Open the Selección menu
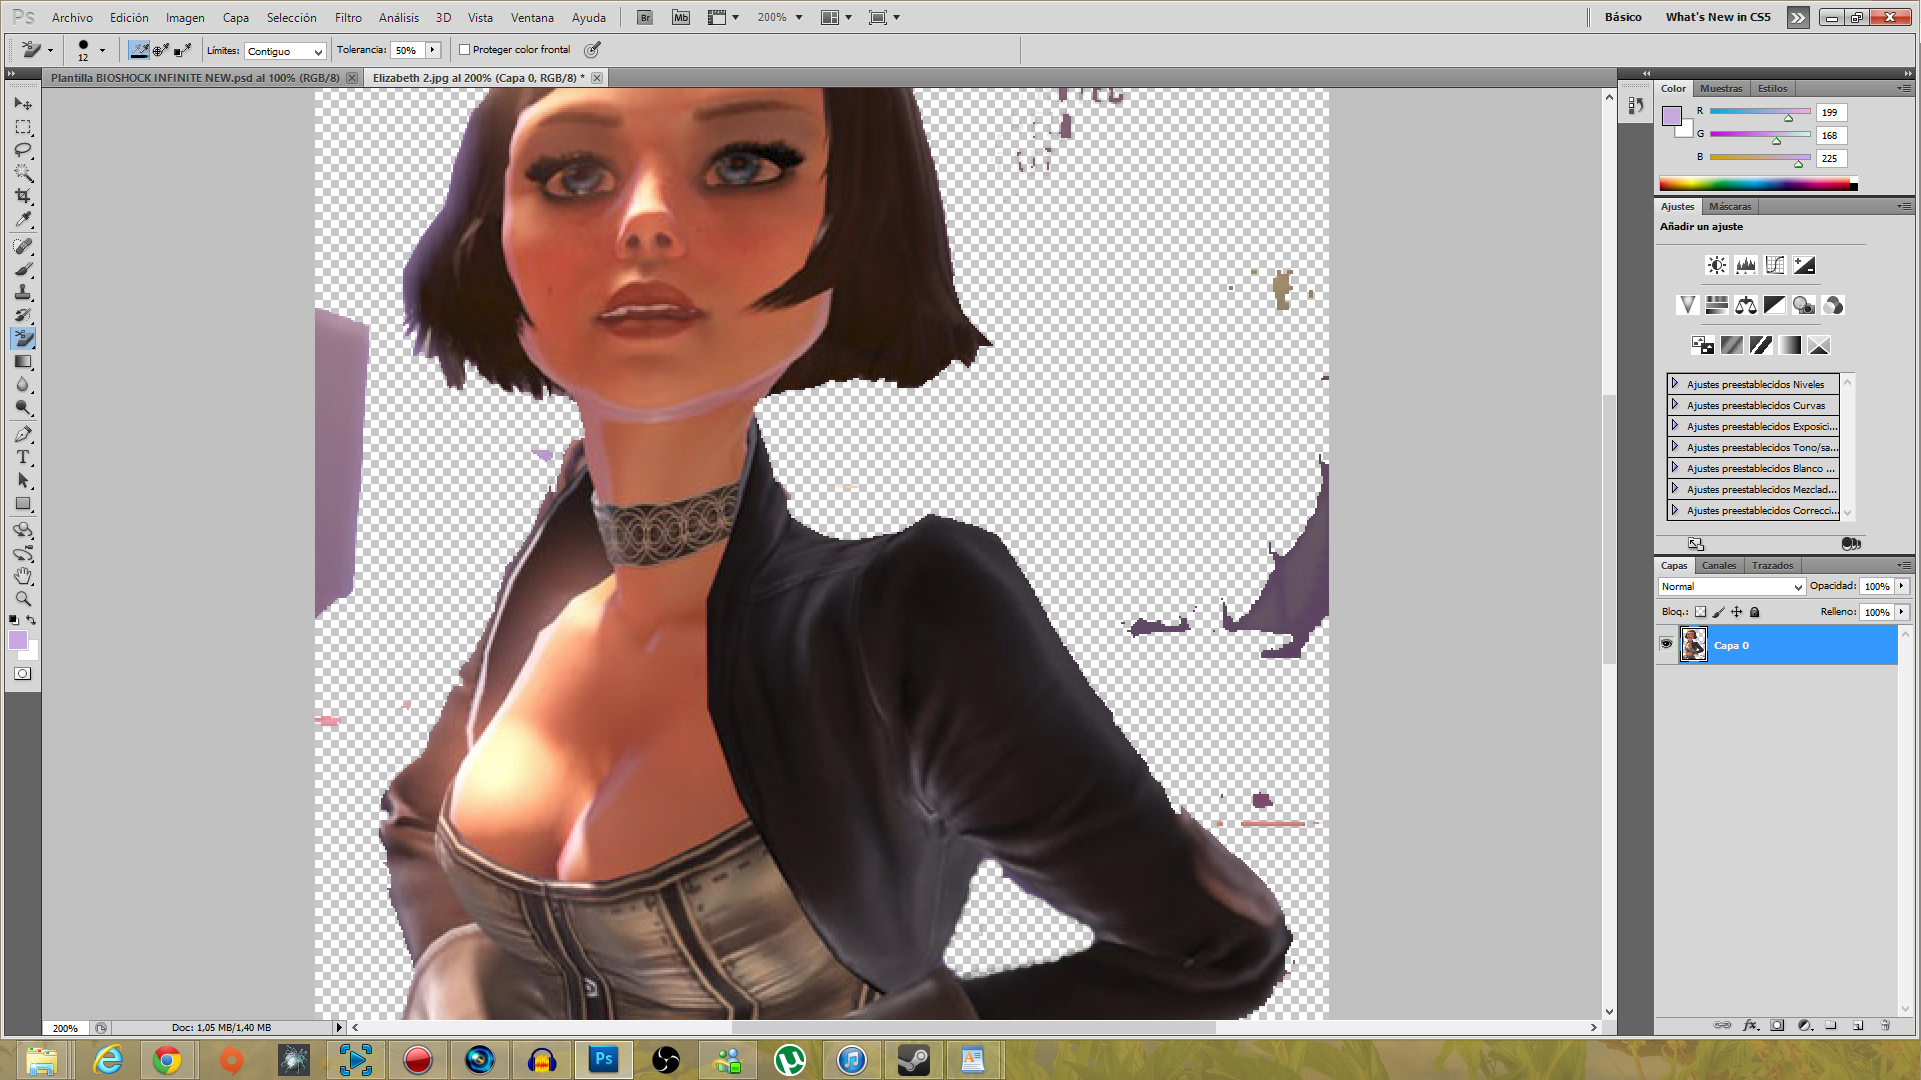Viewport: 1921px width, 1080px height. [x=291, y=17]
